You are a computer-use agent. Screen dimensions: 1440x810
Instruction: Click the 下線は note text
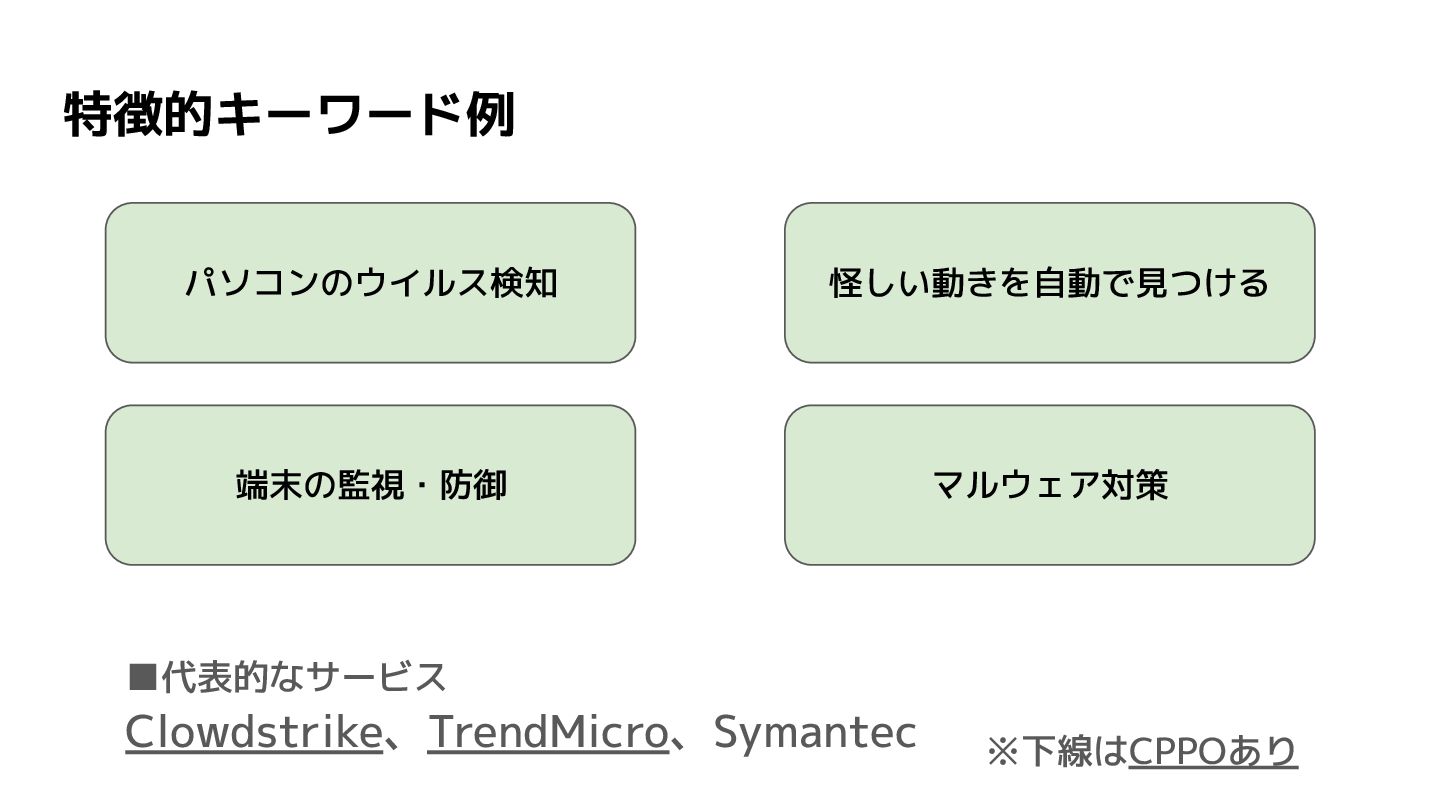point(1074,751)
